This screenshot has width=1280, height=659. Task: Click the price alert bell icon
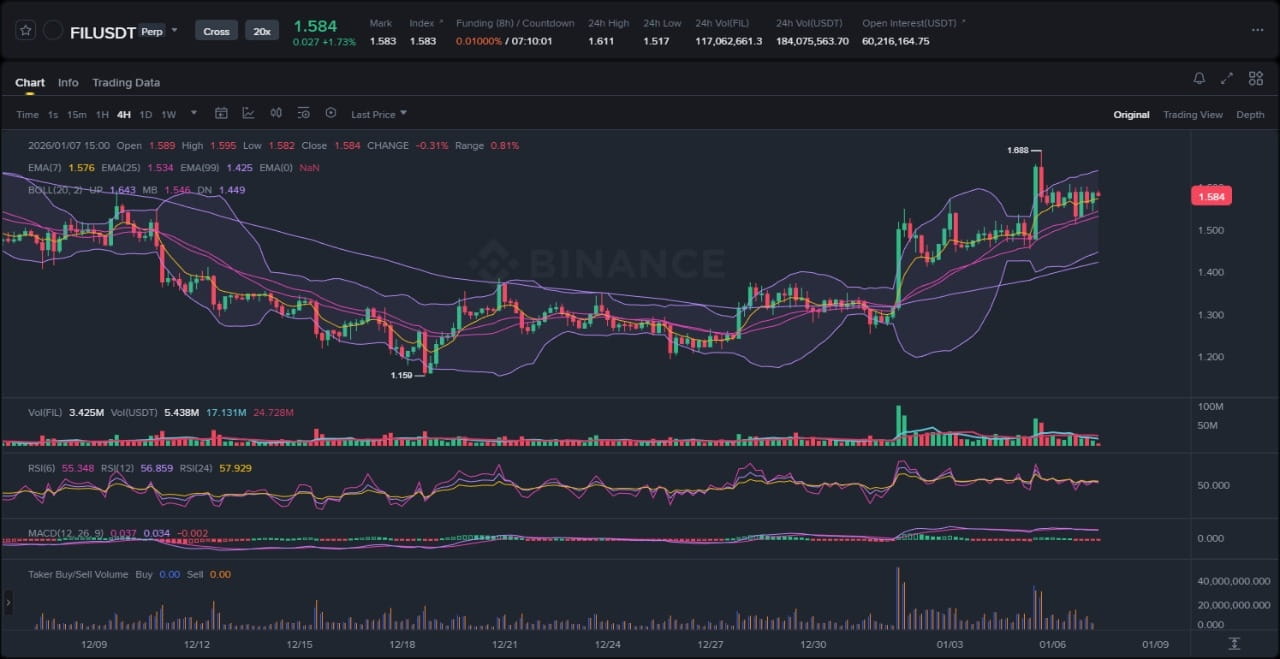[1199, 78]
